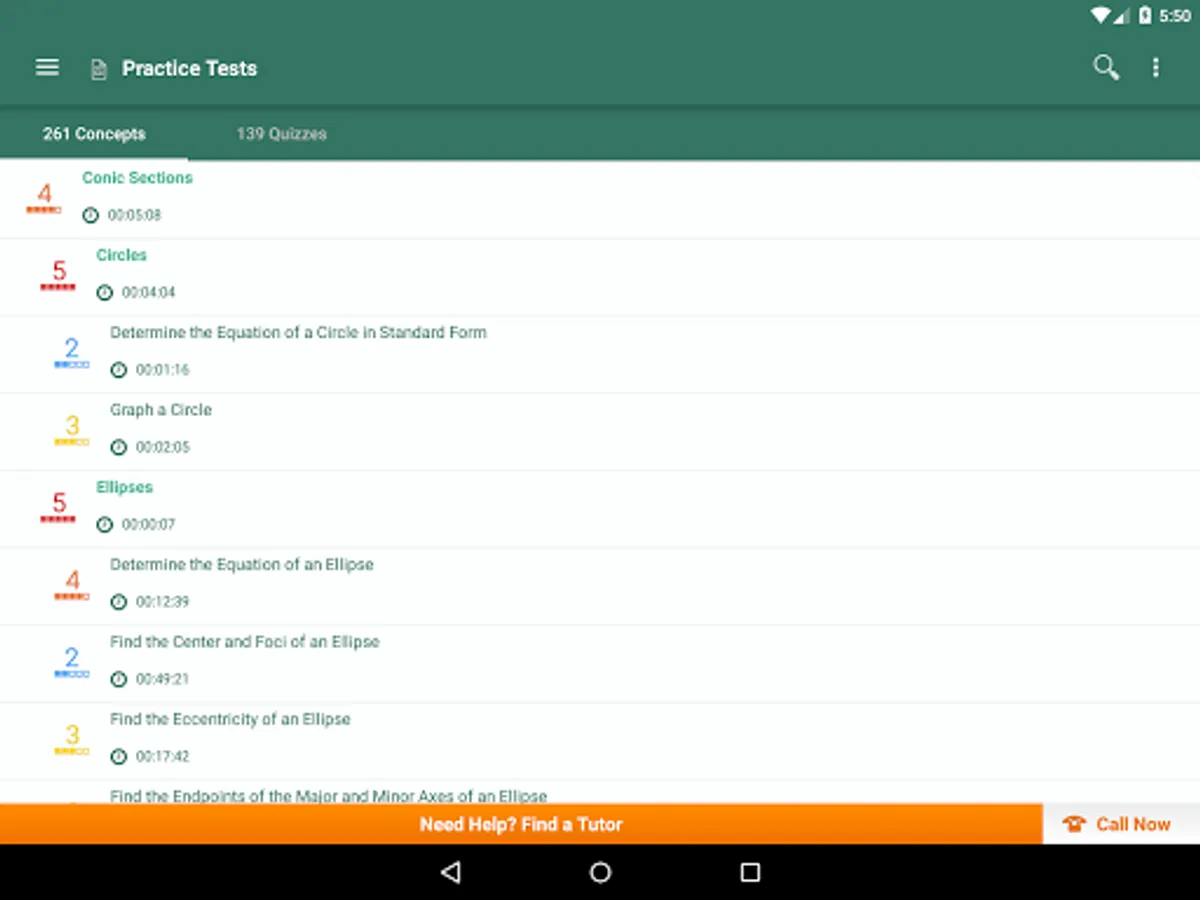Image resolution: width=1200 pixels, height=900 pixels.
Task: Select the level 2 score indicator for Circle Equation
Action: pyautogui.click(x=71, y=353)
